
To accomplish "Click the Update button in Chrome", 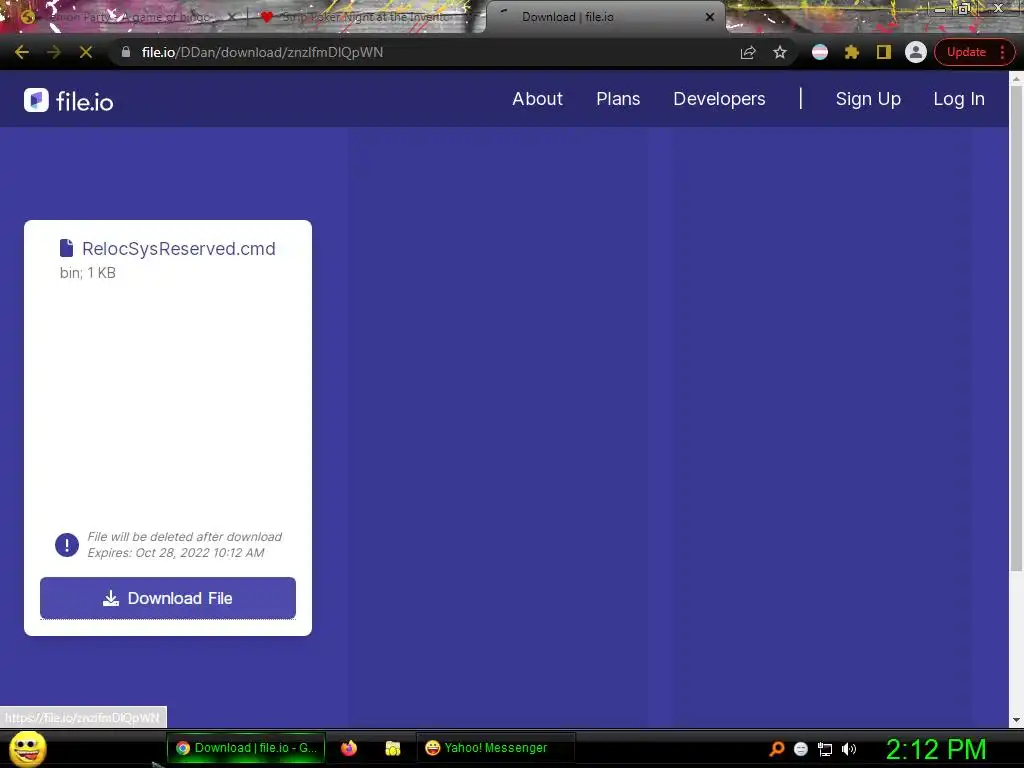I will coord(966,52).
